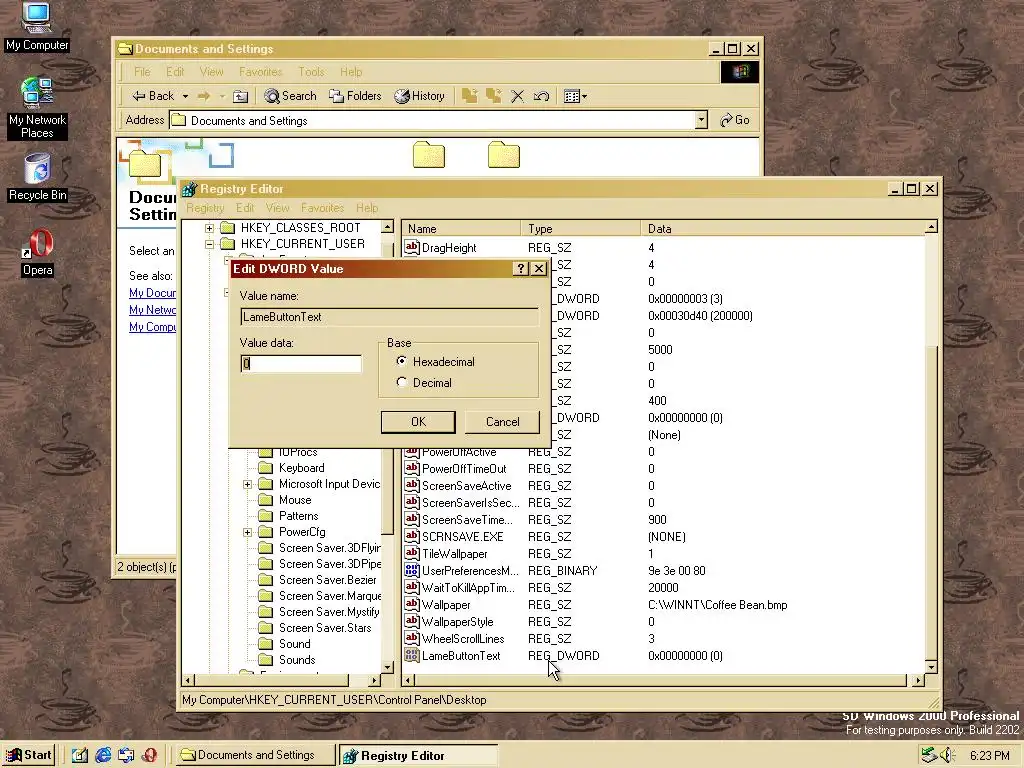Toggle Folders pane in Explorer toolbar
This screenshot has width=1024, height=768.
click(355, 96)
